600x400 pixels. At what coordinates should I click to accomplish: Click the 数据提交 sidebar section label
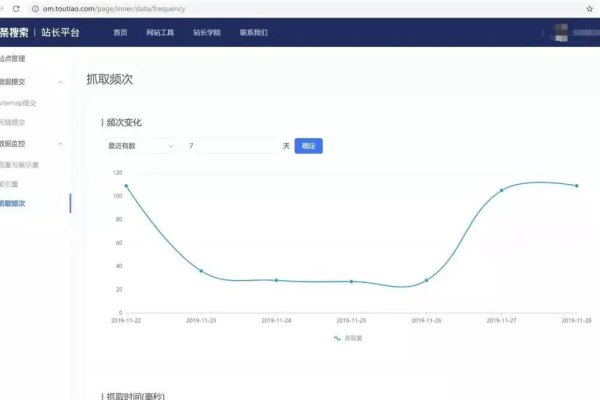(12, 82)
